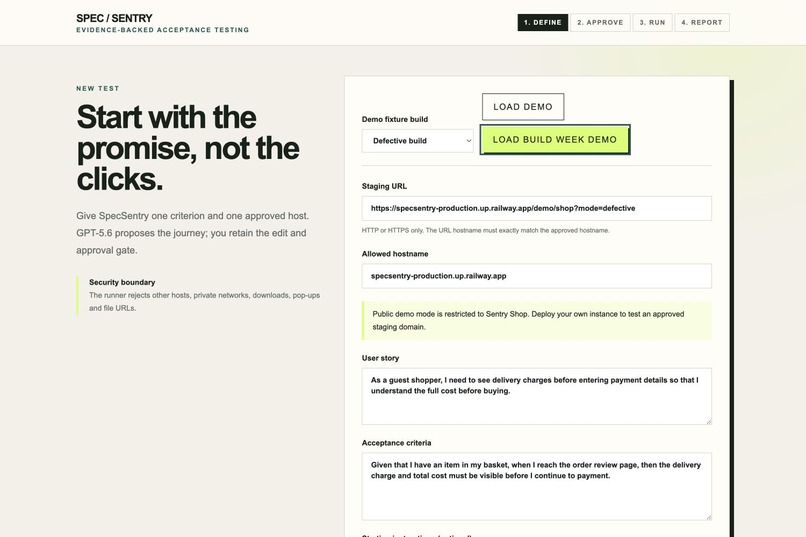The image size is (806, 537).
Task: Click the SPEC / SENTRY logo title
Action: pyautogui.click(x=114, y=18)
